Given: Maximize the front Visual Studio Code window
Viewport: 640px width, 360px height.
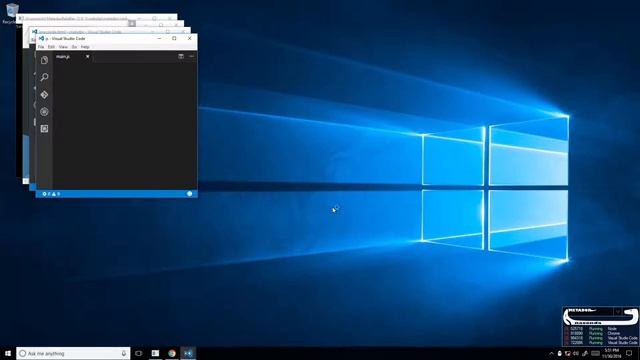Looking at the screenshot, I should (174, 38).
